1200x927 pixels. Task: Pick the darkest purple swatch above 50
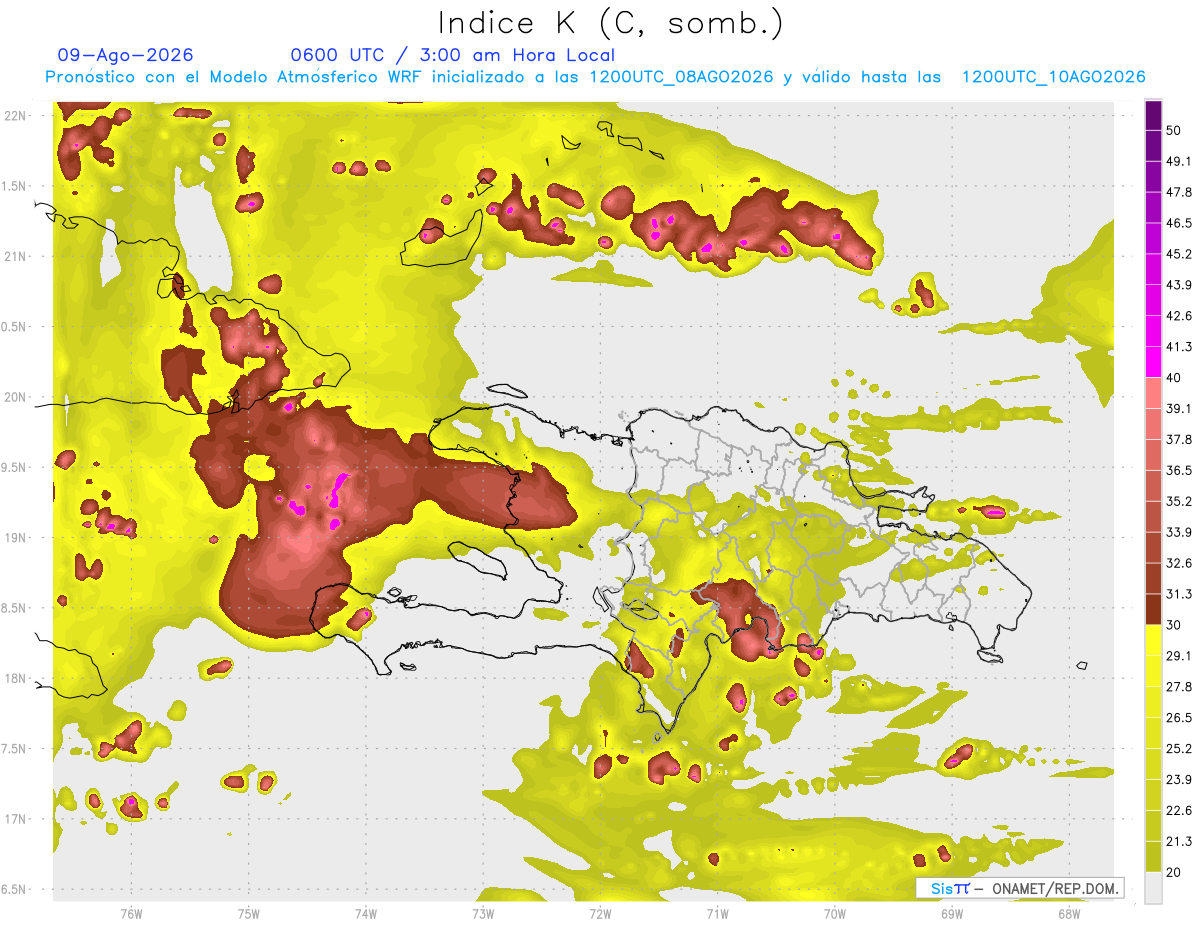click(x=1153, y=115)
